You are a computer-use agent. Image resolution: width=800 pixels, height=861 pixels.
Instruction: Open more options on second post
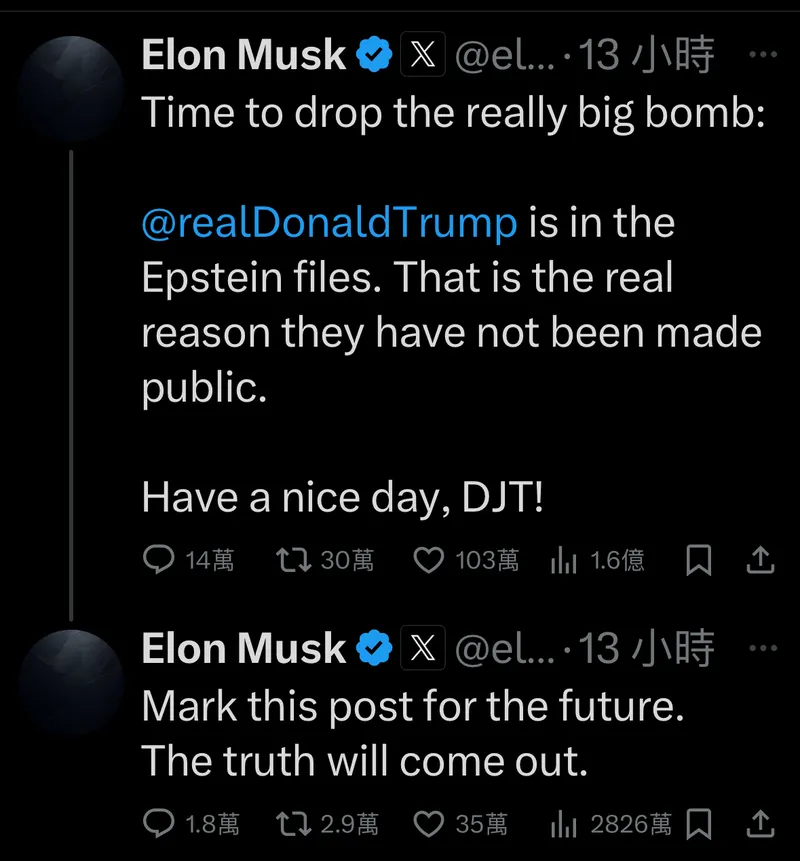pos(762,648)
